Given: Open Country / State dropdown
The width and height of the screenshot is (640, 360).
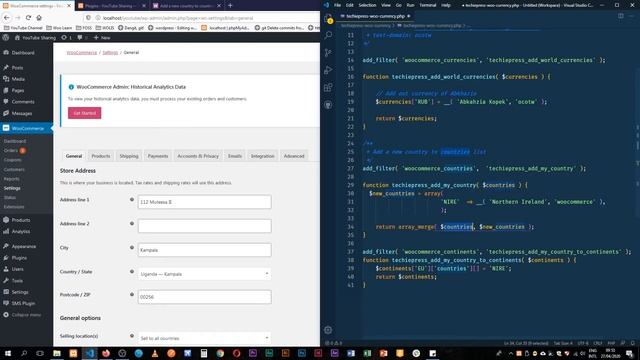Looking at the screenshot, I should (204, 274).
